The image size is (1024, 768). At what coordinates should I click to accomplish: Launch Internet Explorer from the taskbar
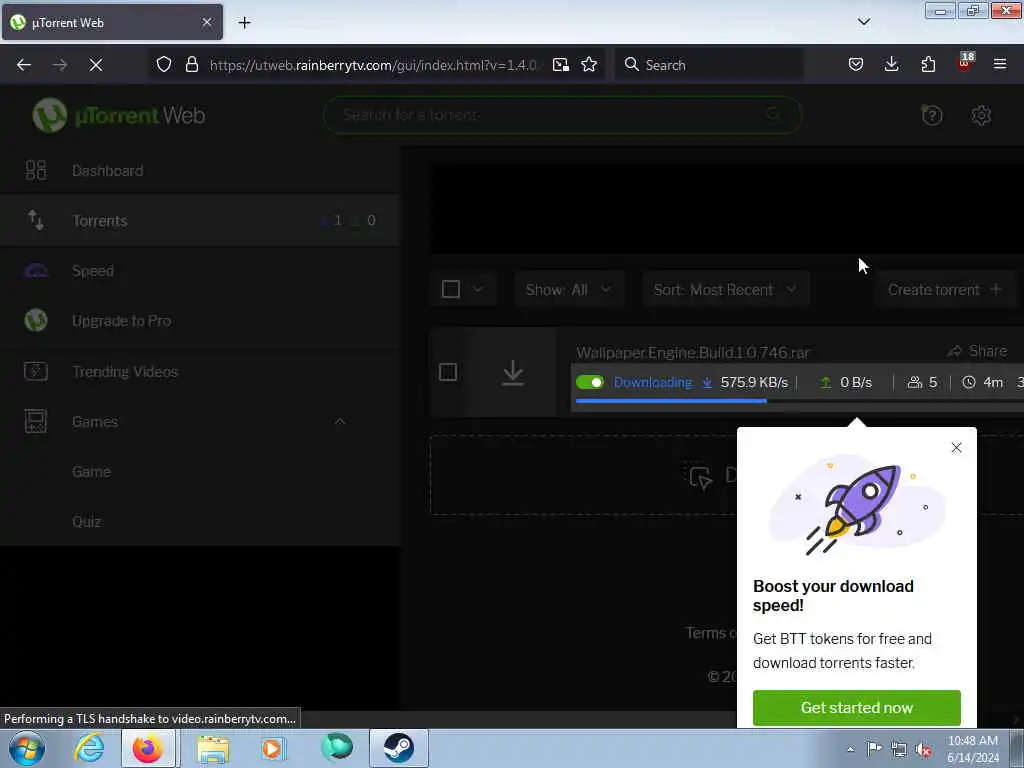click(89, 748)
